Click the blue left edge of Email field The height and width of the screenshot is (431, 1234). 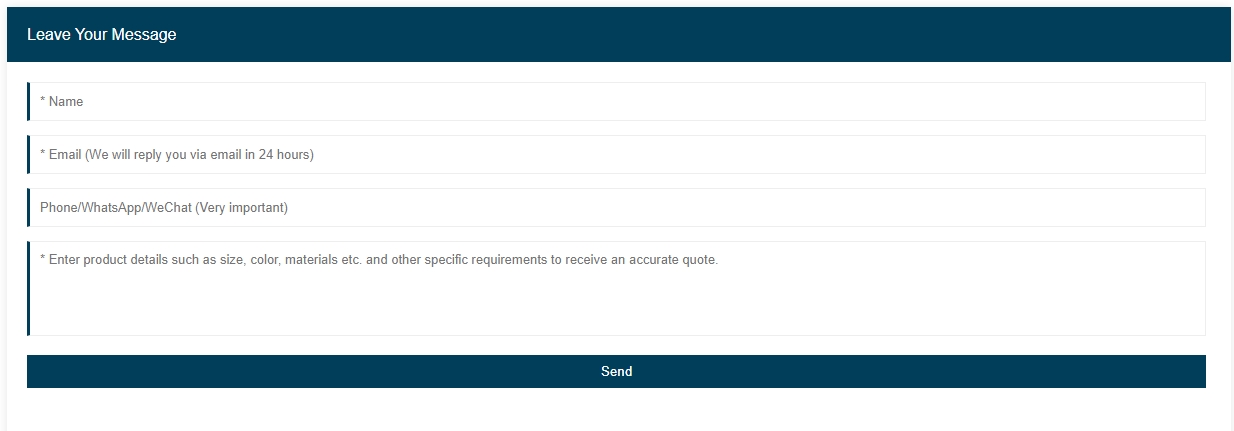[x=29, y=154]
